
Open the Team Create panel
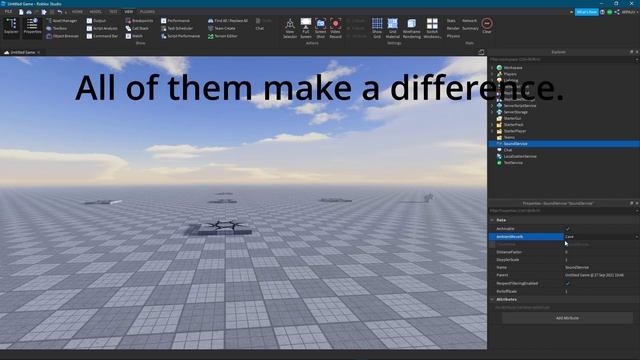tap(222, 28)
